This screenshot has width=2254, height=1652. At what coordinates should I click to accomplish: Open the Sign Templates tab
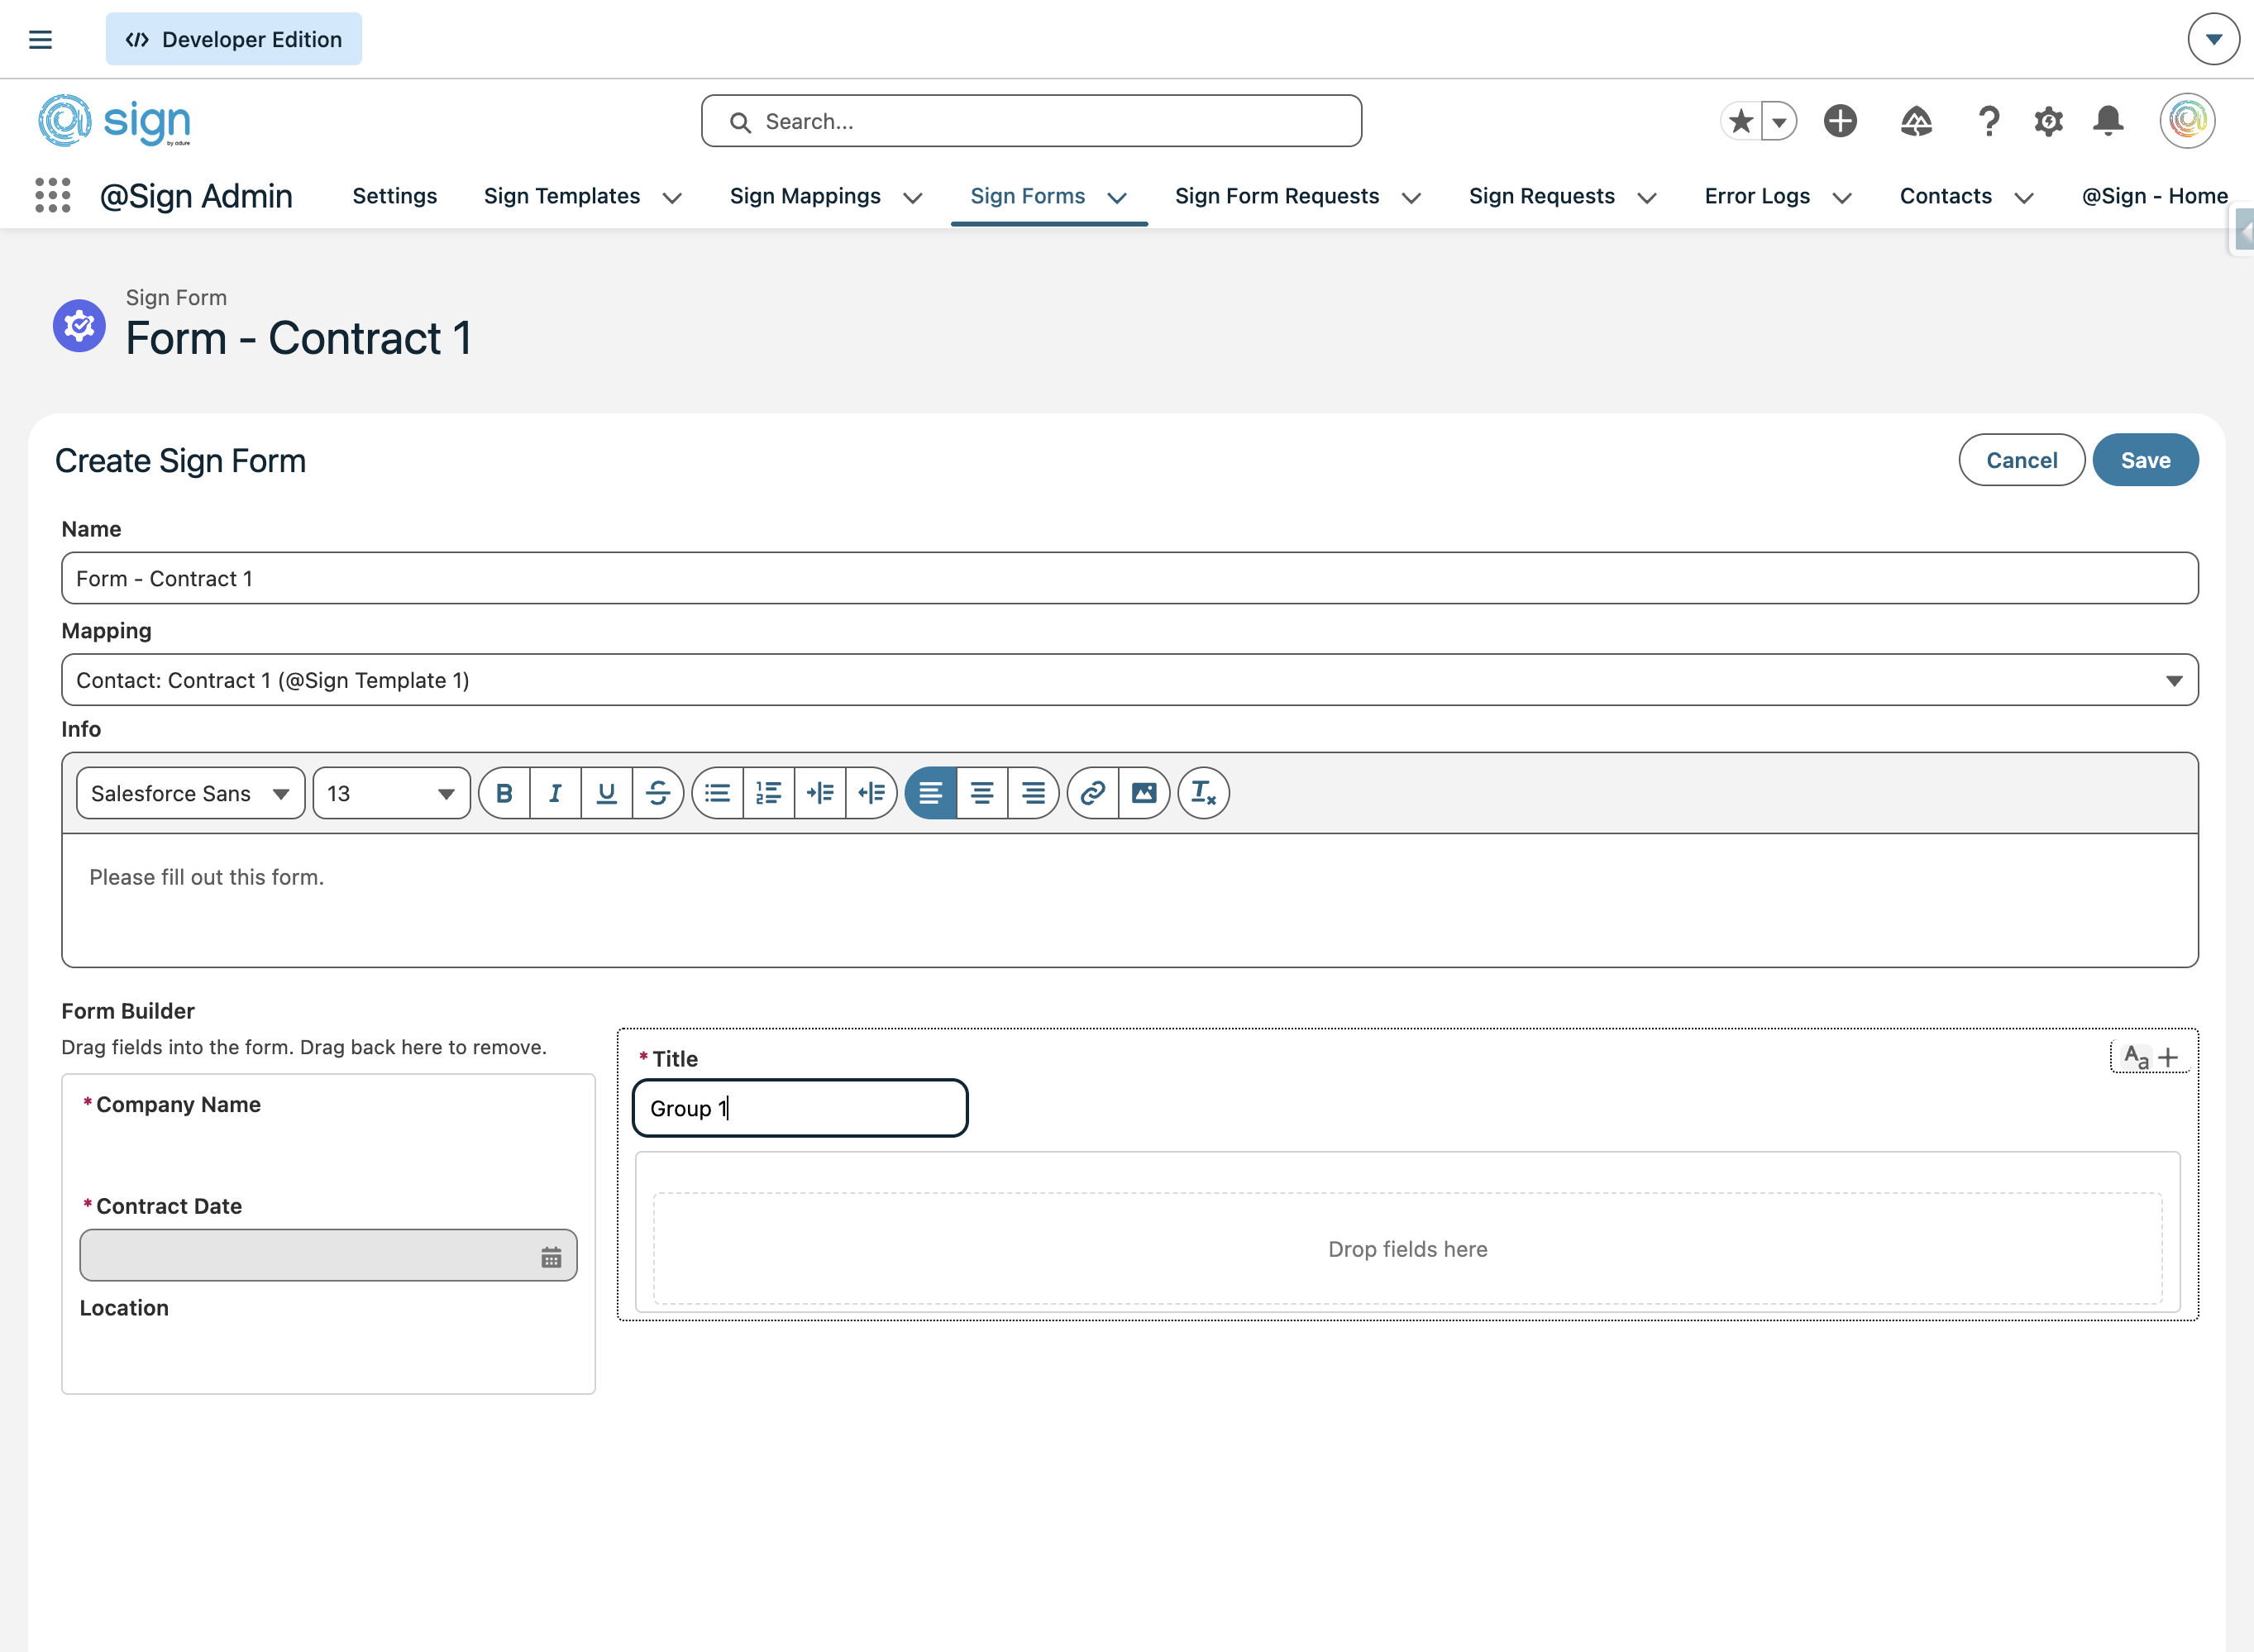(x=562, y=196)
